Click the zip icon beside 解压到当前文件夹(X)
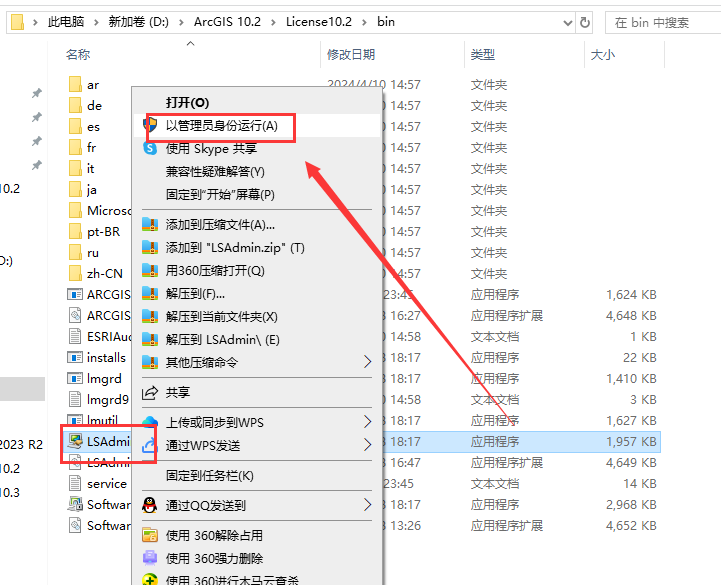Viewport: 721px width, 585px height. [x=150, y=316]
